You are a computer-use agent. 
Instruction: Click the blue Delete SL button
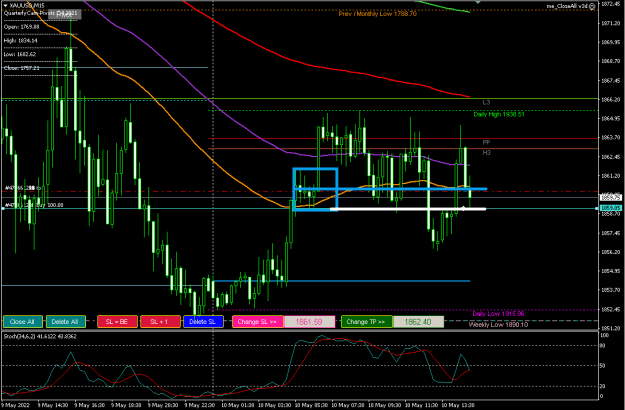[203, 322]
